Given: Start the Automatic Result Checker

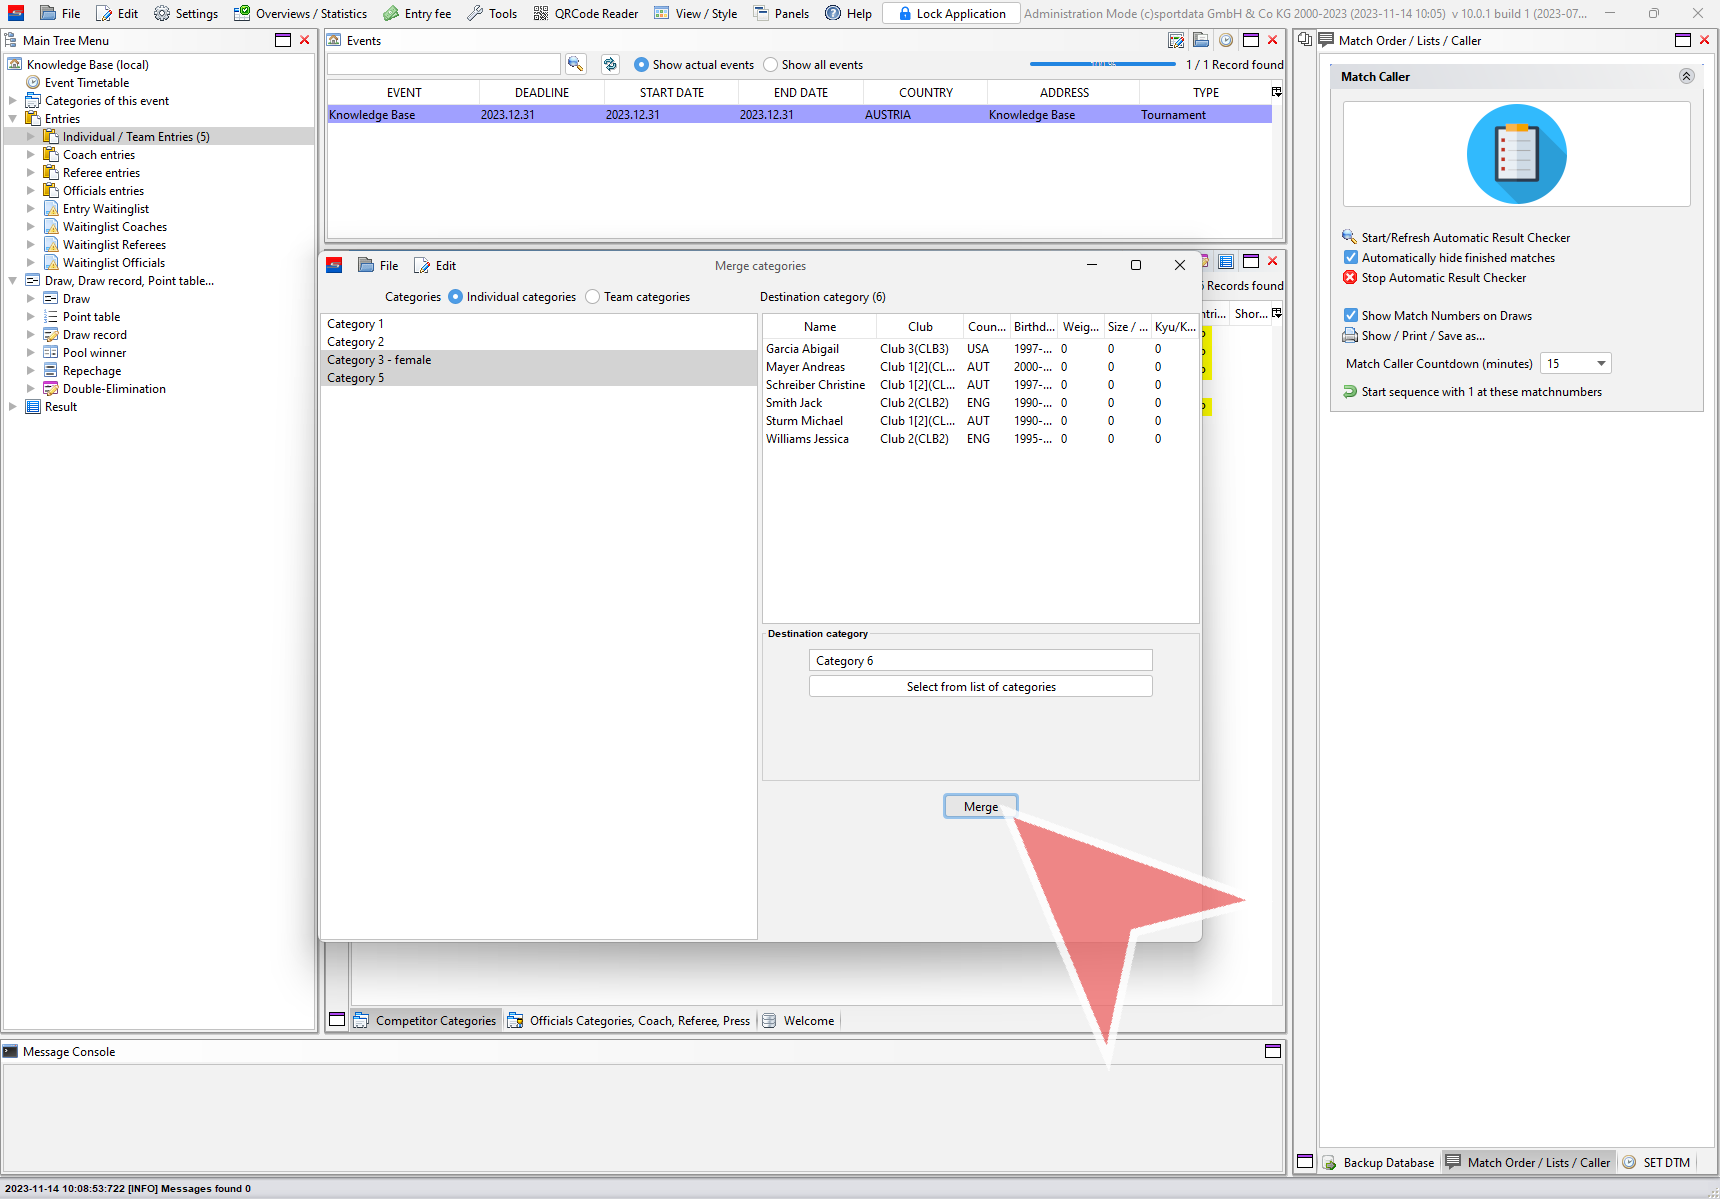Looking at the screenshot, I should (1465, 238).
